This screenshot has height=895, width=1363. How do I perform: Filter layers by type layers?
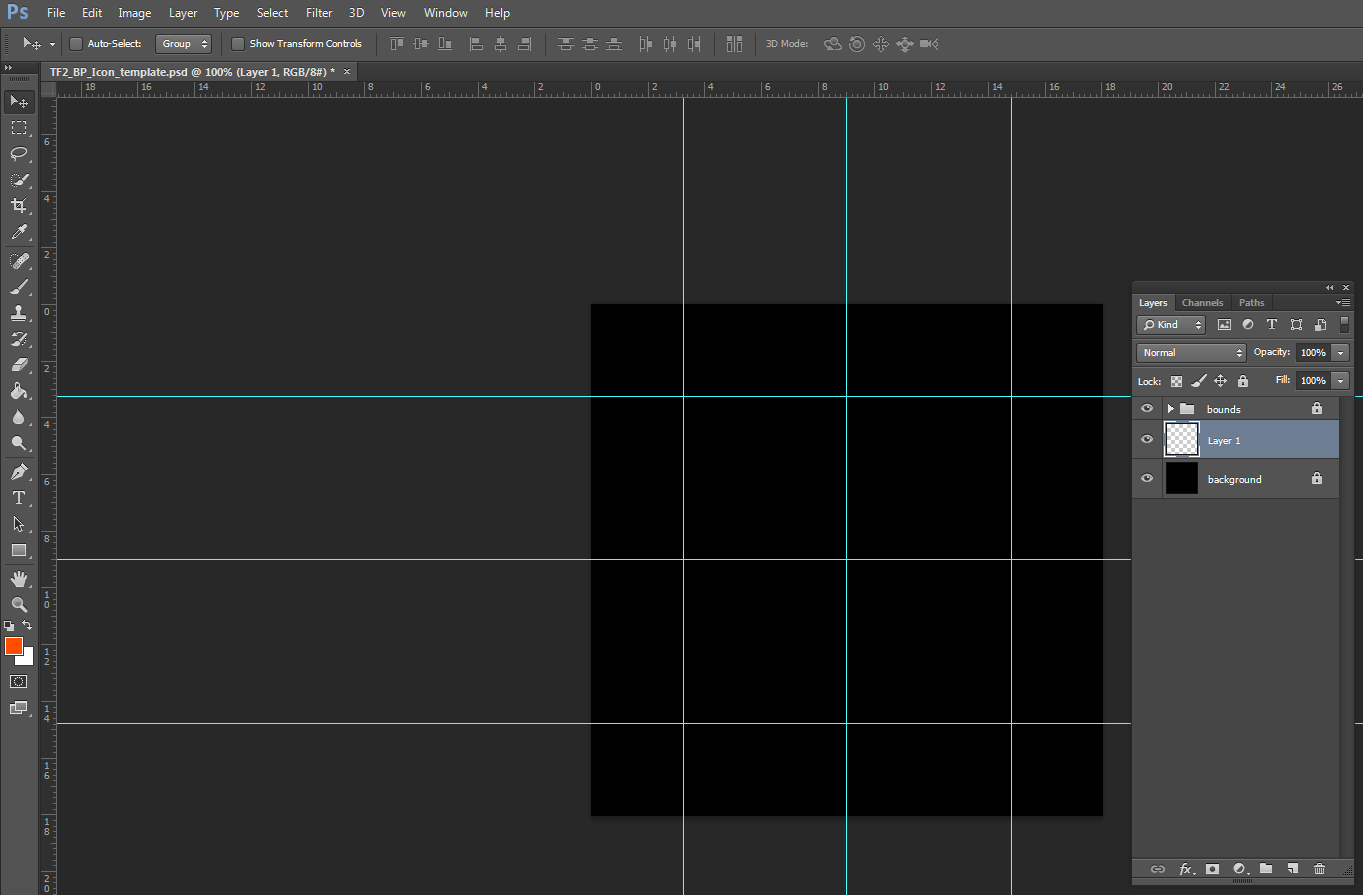click(1272, 325)
